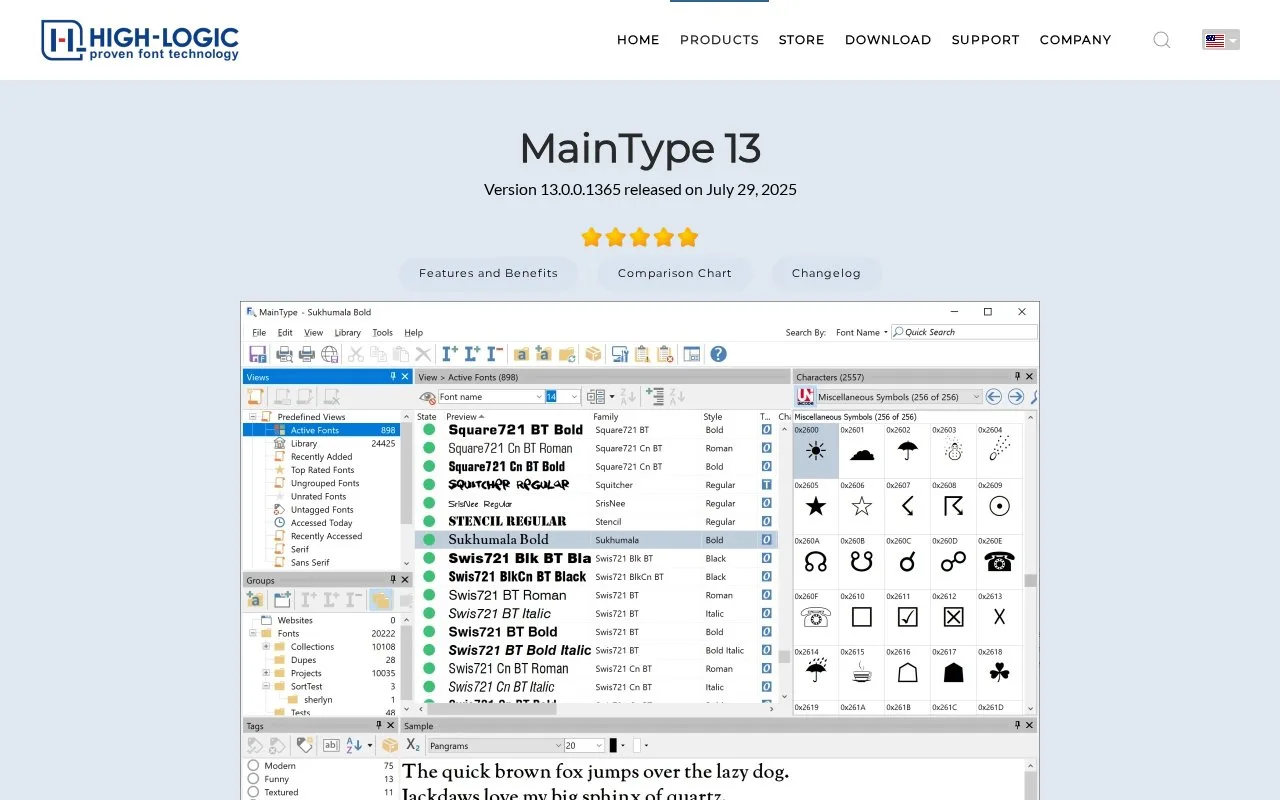Click the eye preview-mode icon beside Font name
Image resolution: width=1280 pixels, height=800 pixels.
(x=427, y=397)
